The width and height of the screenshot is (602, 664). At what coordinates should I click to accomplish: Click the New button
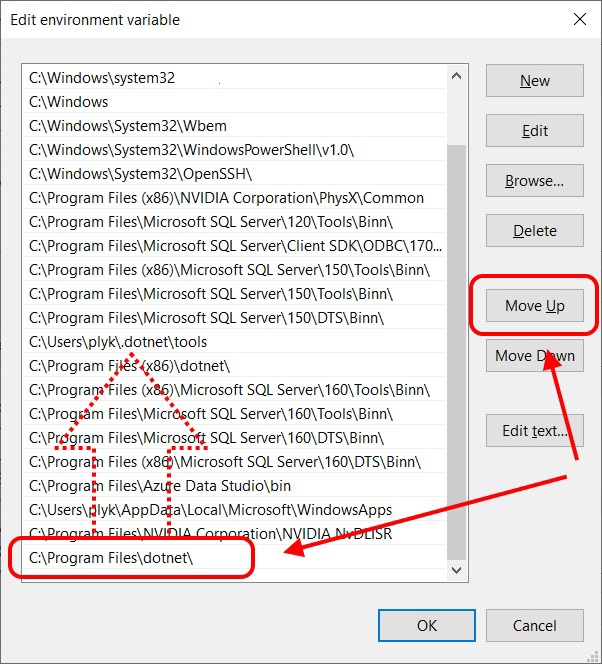tap(535, 80)
